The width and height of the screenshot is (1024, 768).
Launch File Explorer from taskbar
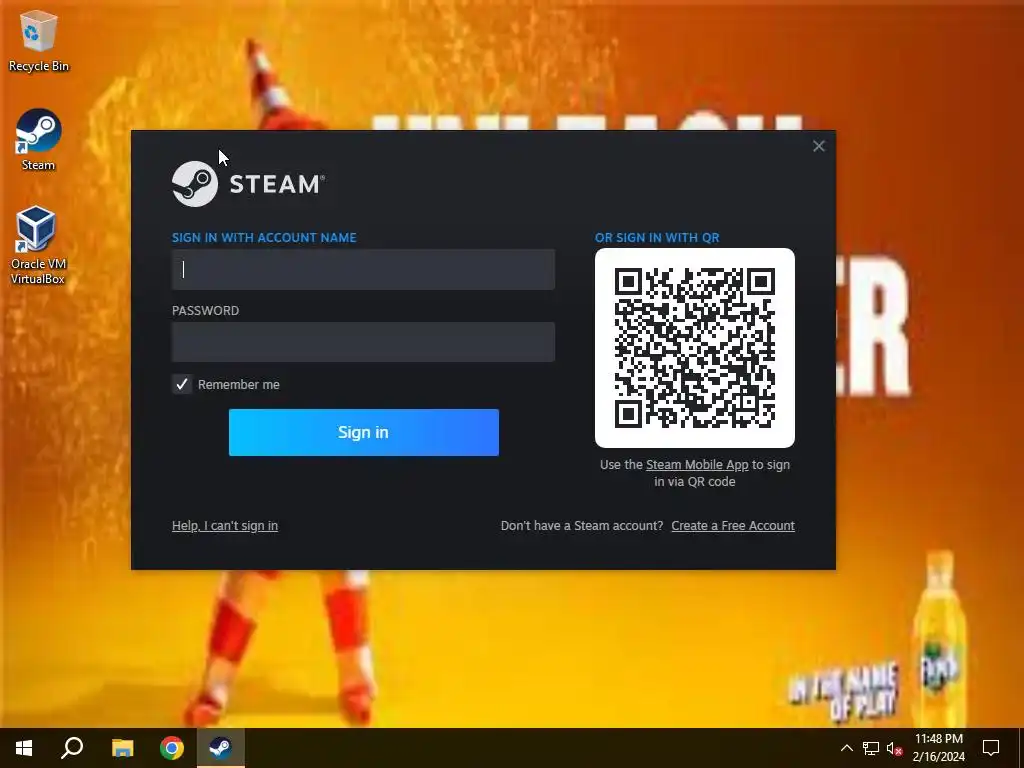[122, 748]
